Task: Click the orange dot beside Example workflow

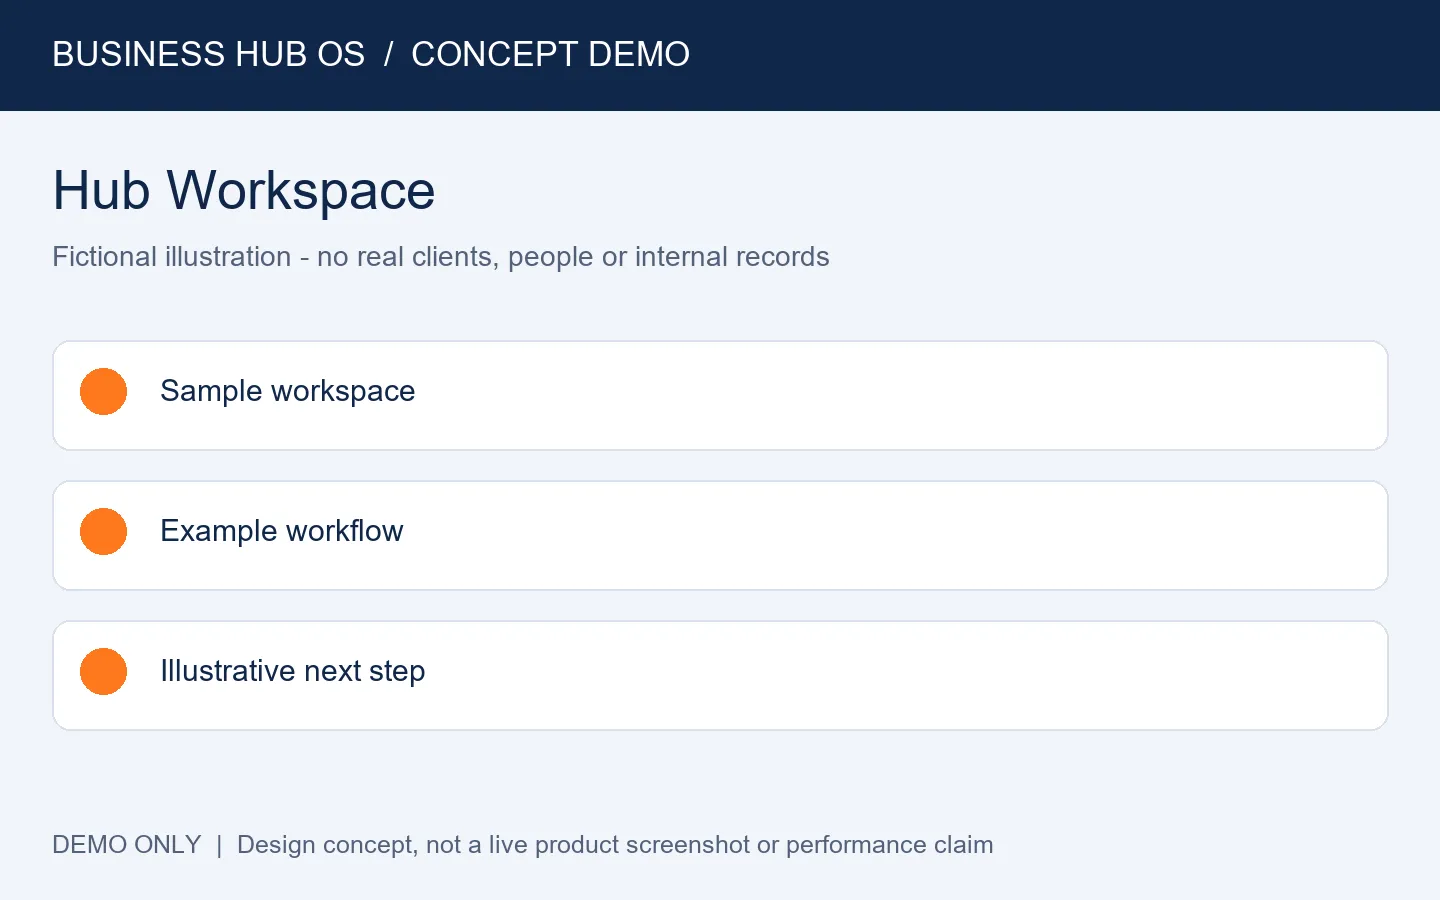Action: (103, 531)
